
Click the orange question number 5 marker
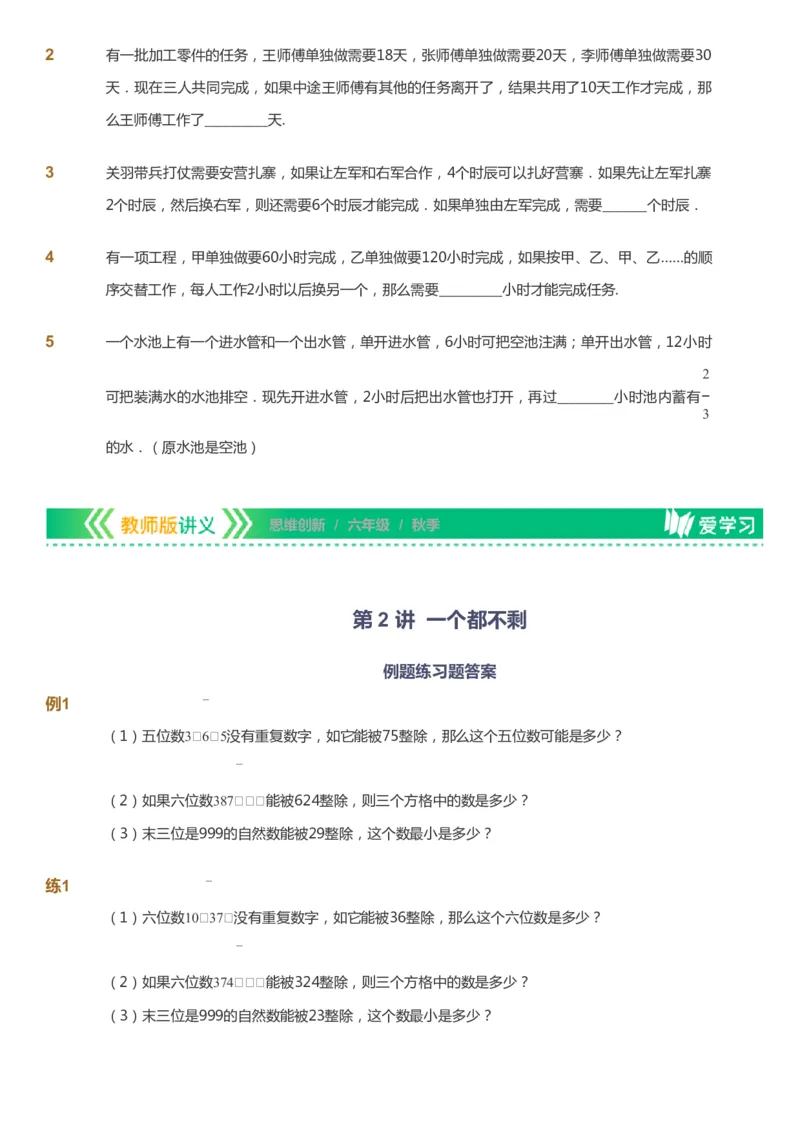50,342
